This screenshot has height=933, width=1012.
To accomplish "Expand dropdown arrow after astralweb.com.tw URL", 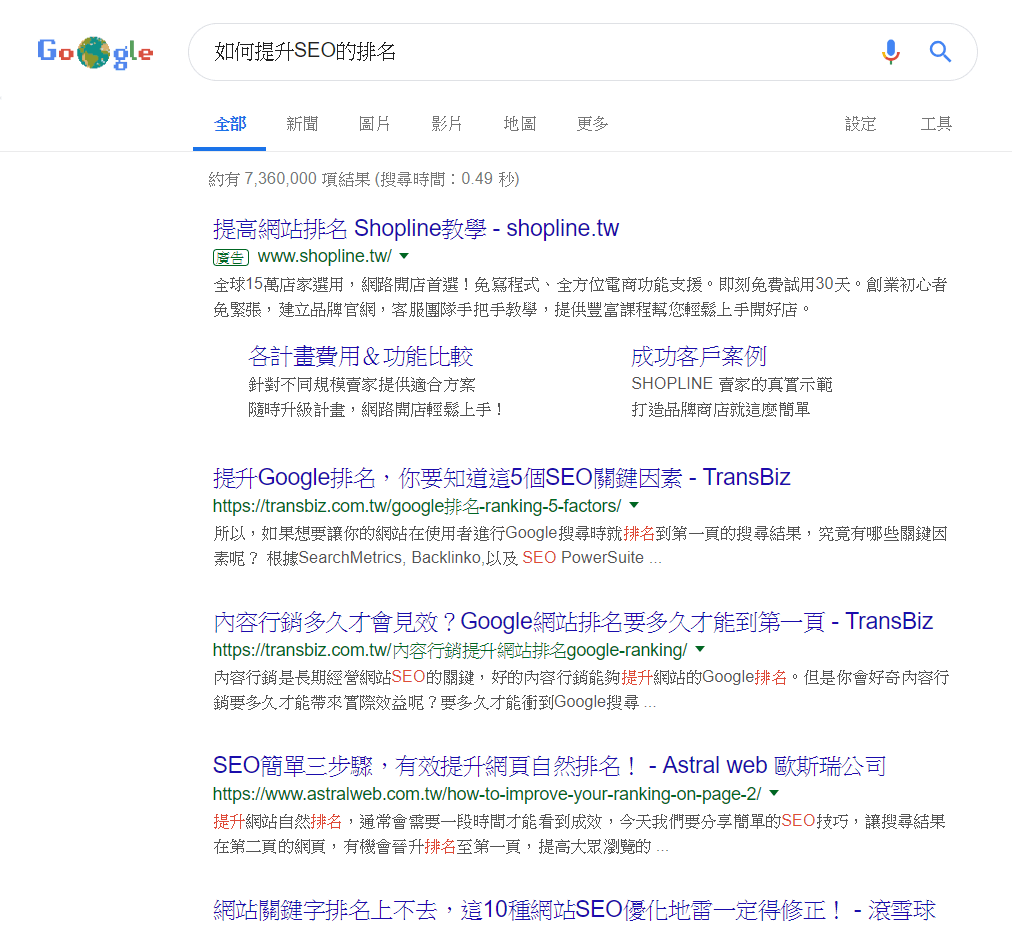I will 774,793.
